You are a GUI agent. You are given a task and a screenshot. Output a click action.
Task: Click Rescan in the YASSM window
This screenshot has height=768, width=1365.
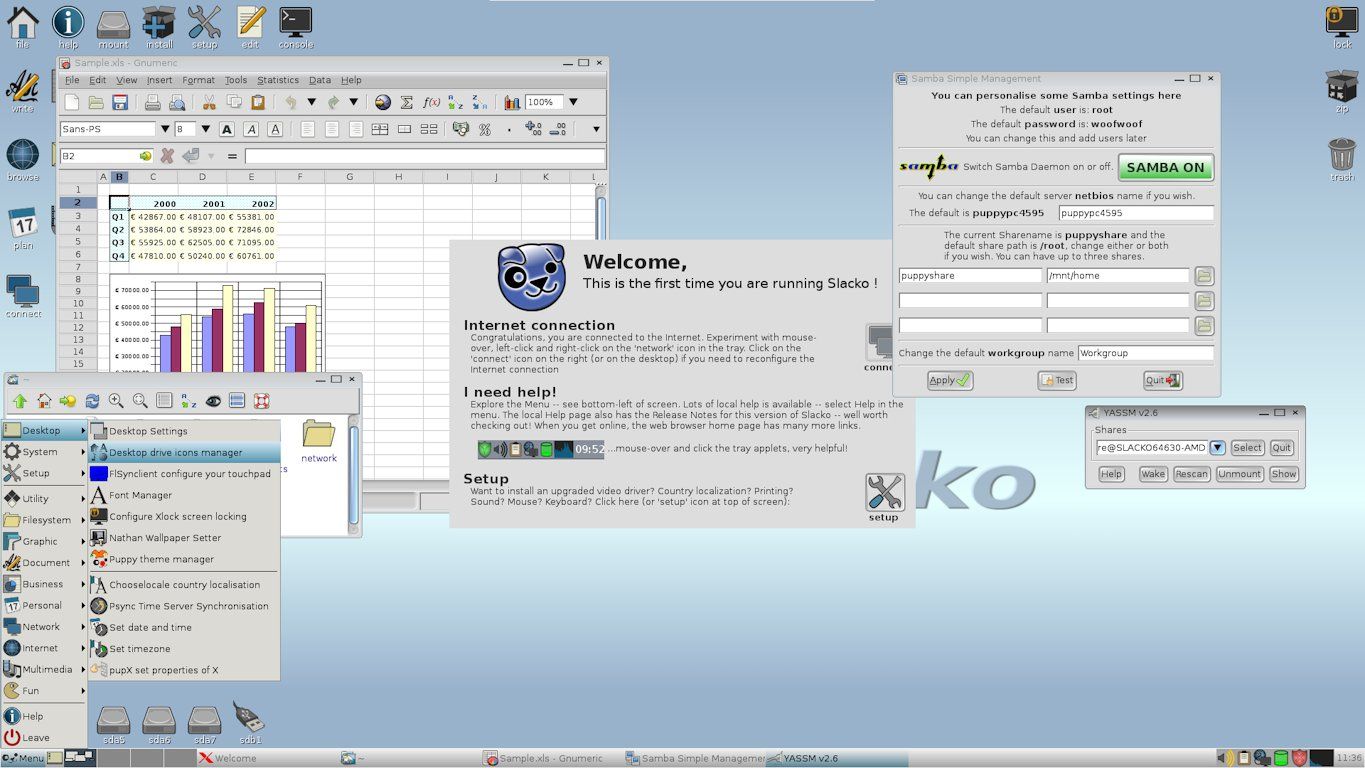click(x=1191, y=474)
